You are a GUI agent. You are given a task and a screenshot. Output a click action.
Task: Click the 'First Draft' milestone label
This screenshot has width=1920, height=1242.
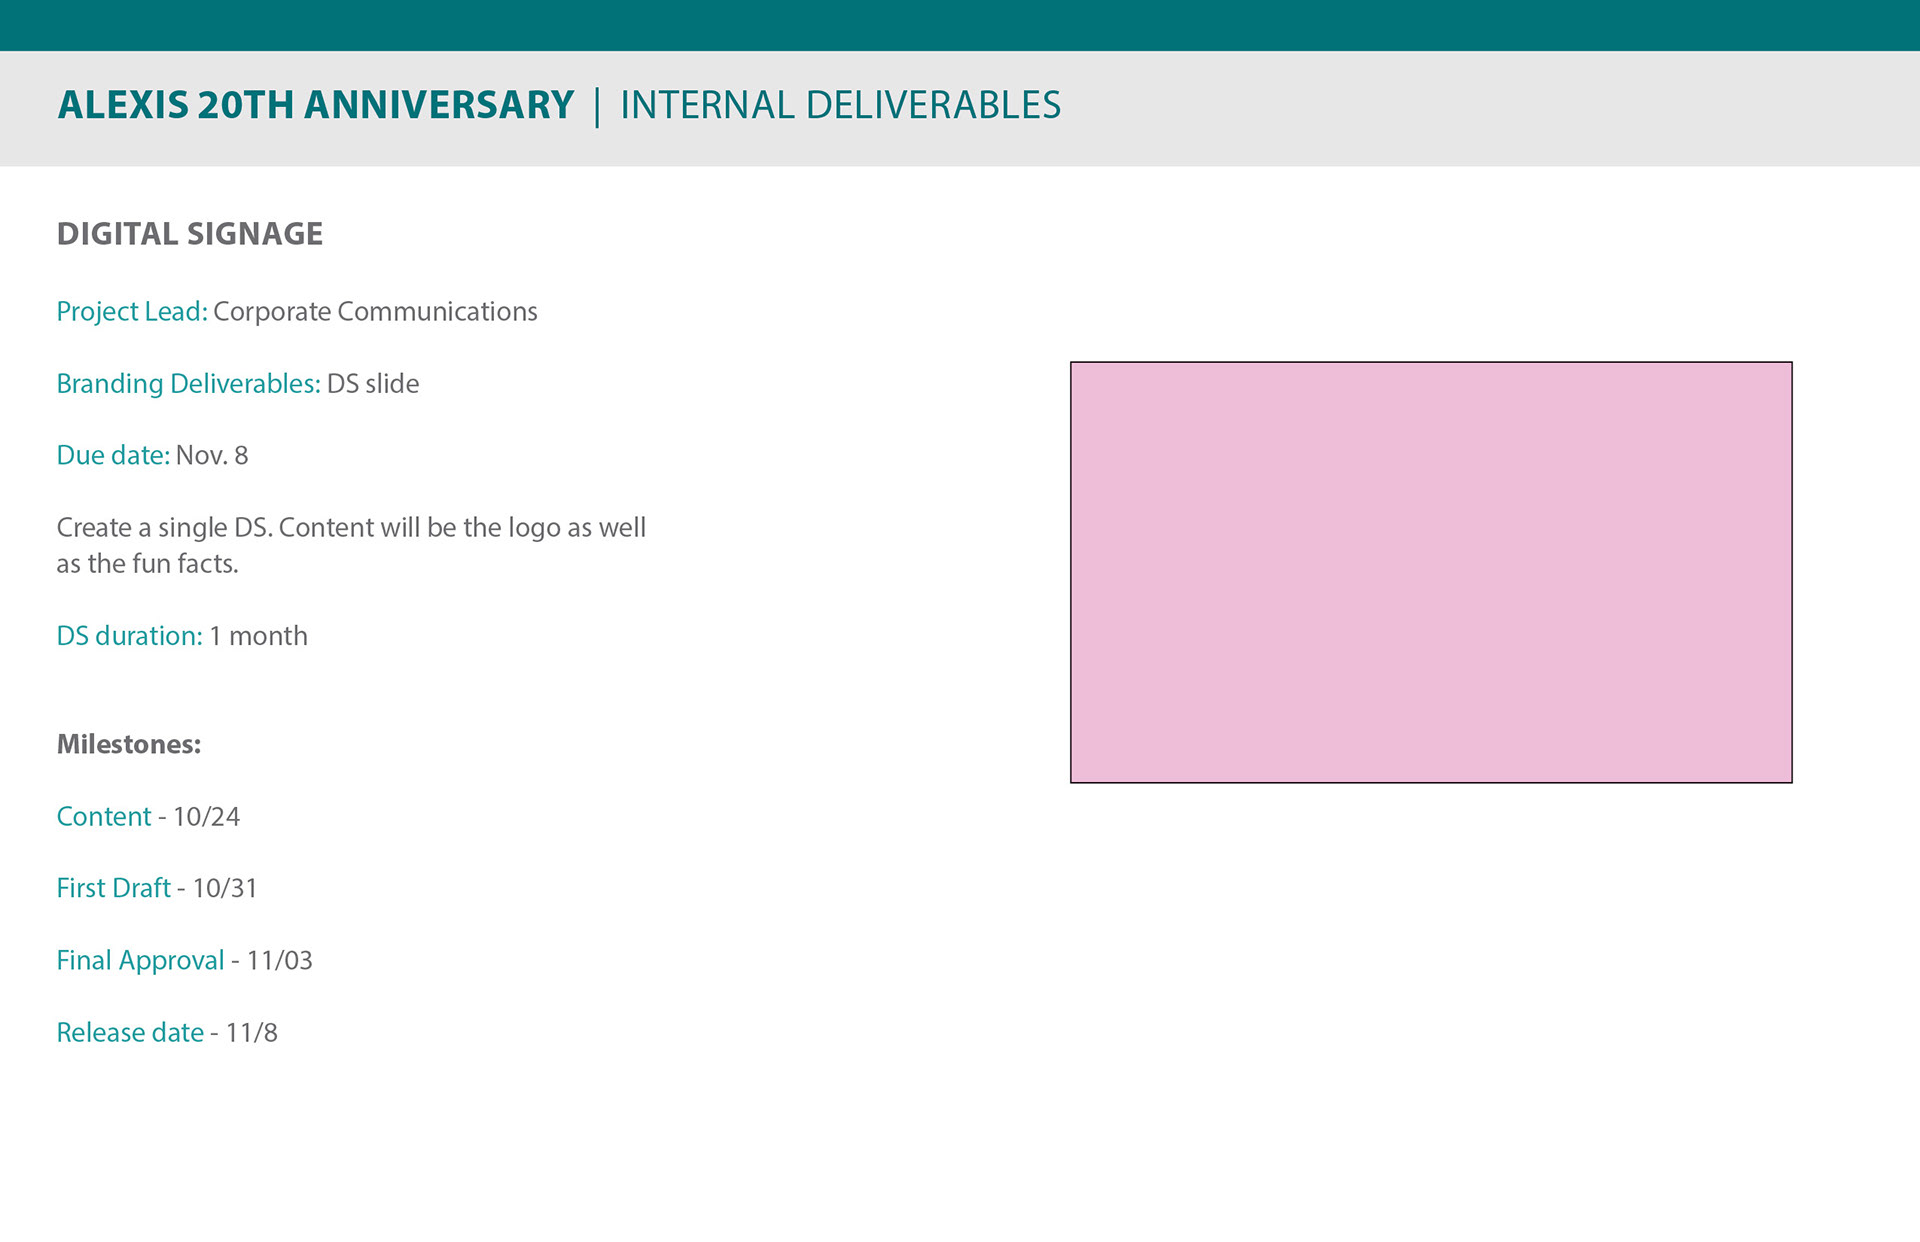click(x=114, y=888)
